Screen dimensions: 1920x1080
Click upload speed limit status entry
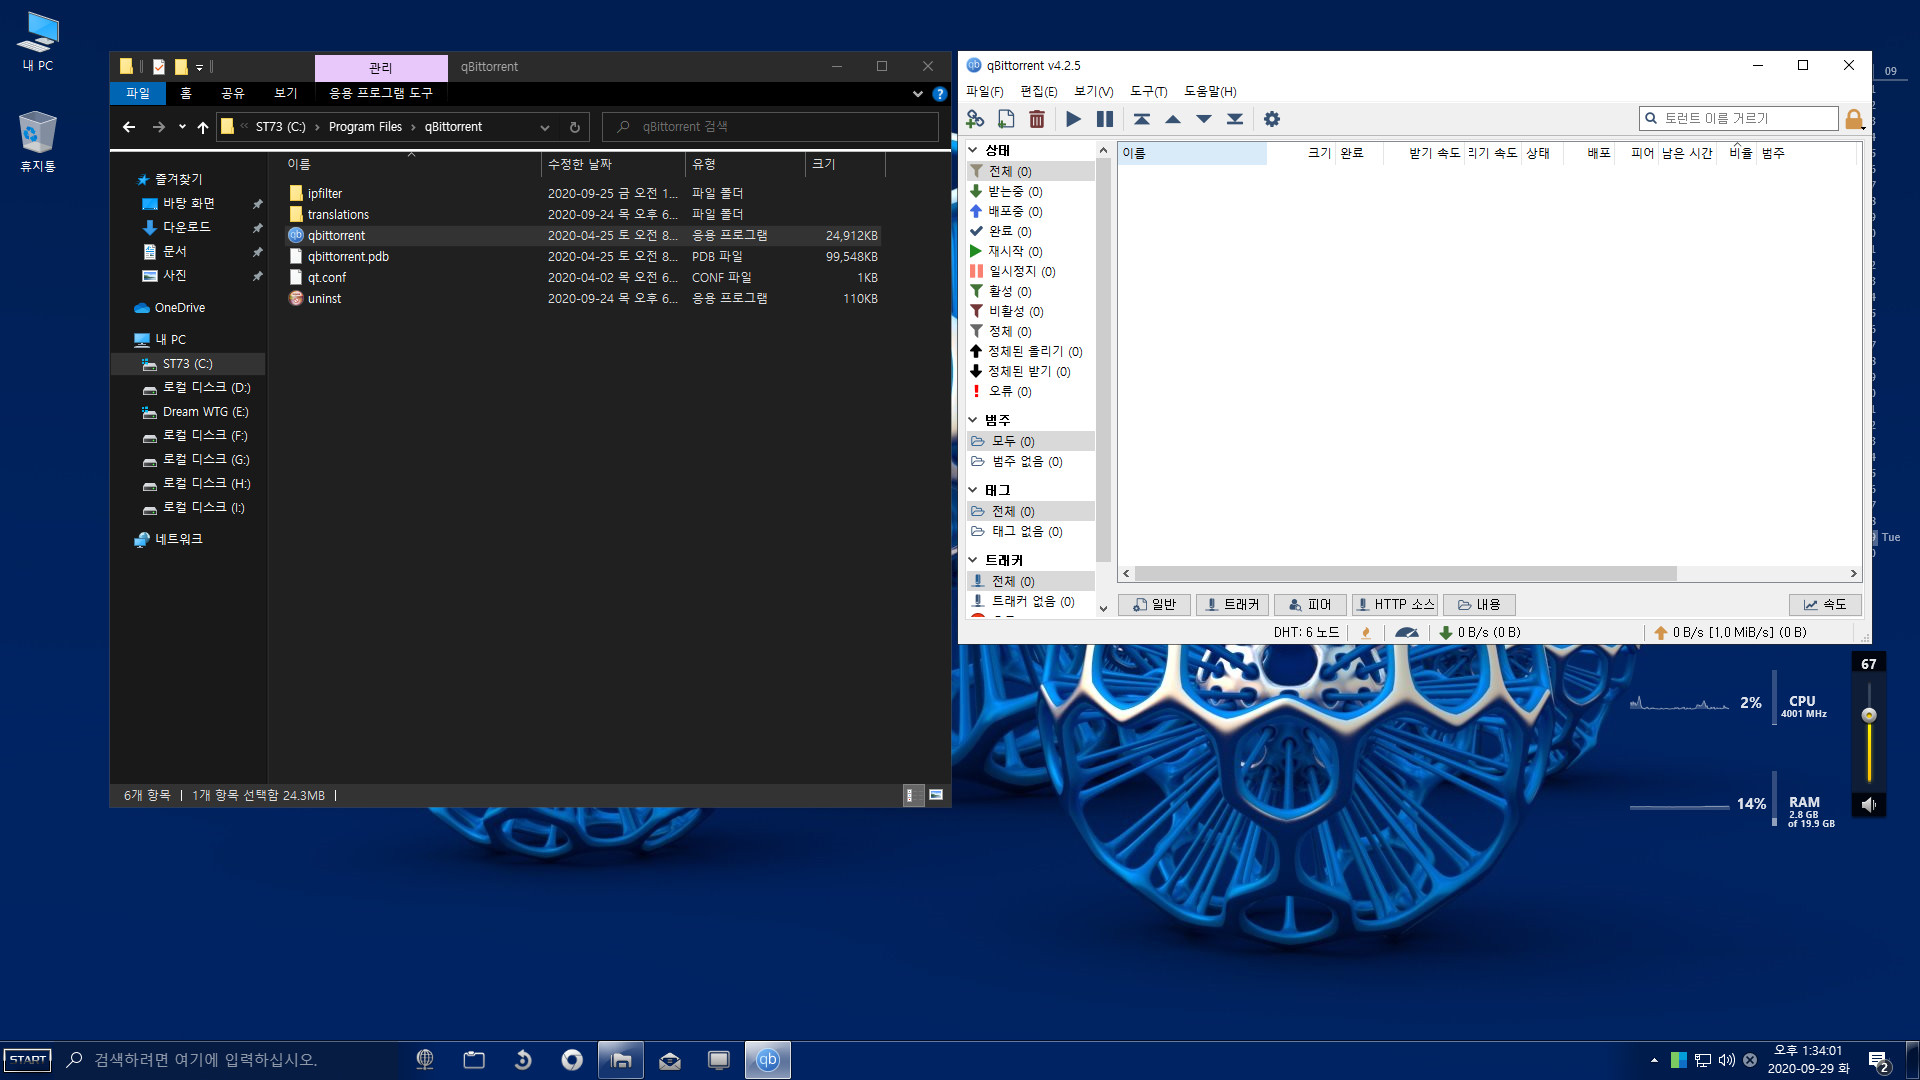pos(1730,632)
